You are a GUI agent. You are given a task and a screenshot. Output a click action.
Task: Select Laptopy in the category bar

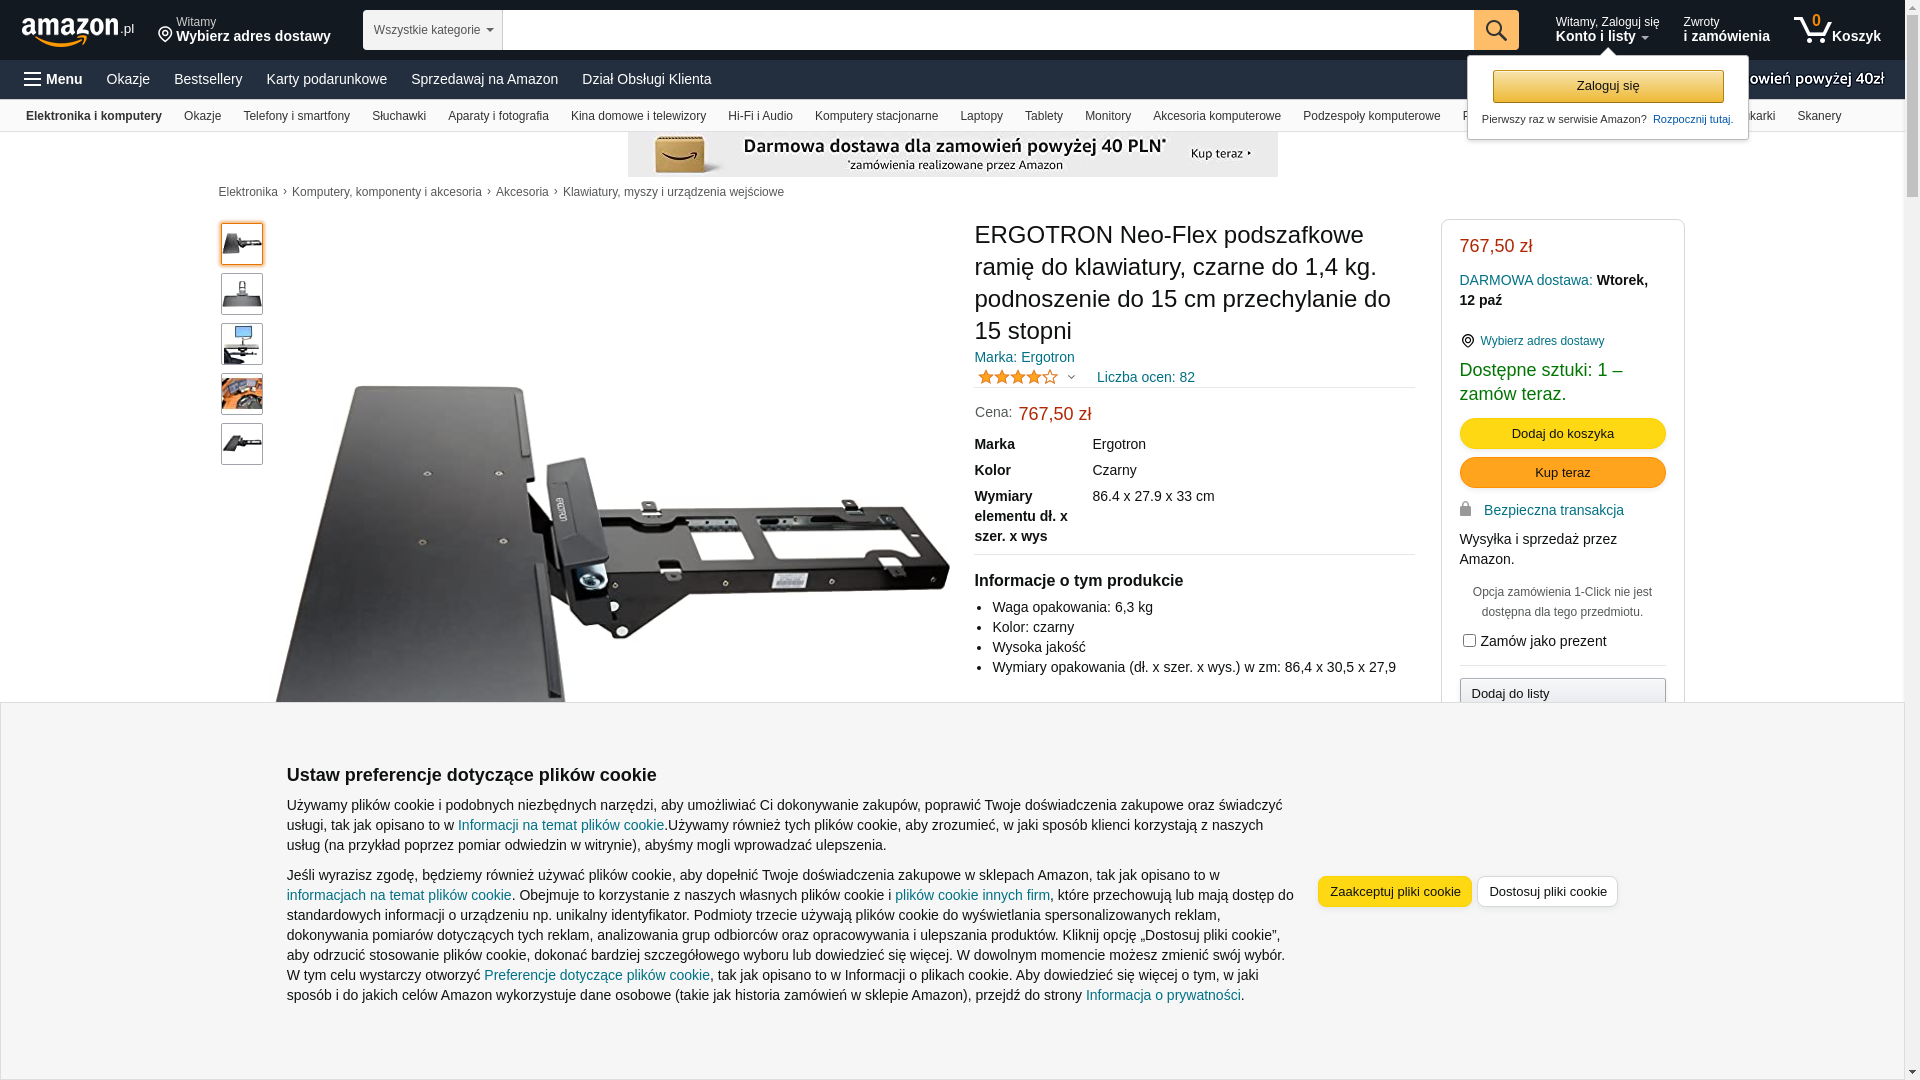coord(981,116)
